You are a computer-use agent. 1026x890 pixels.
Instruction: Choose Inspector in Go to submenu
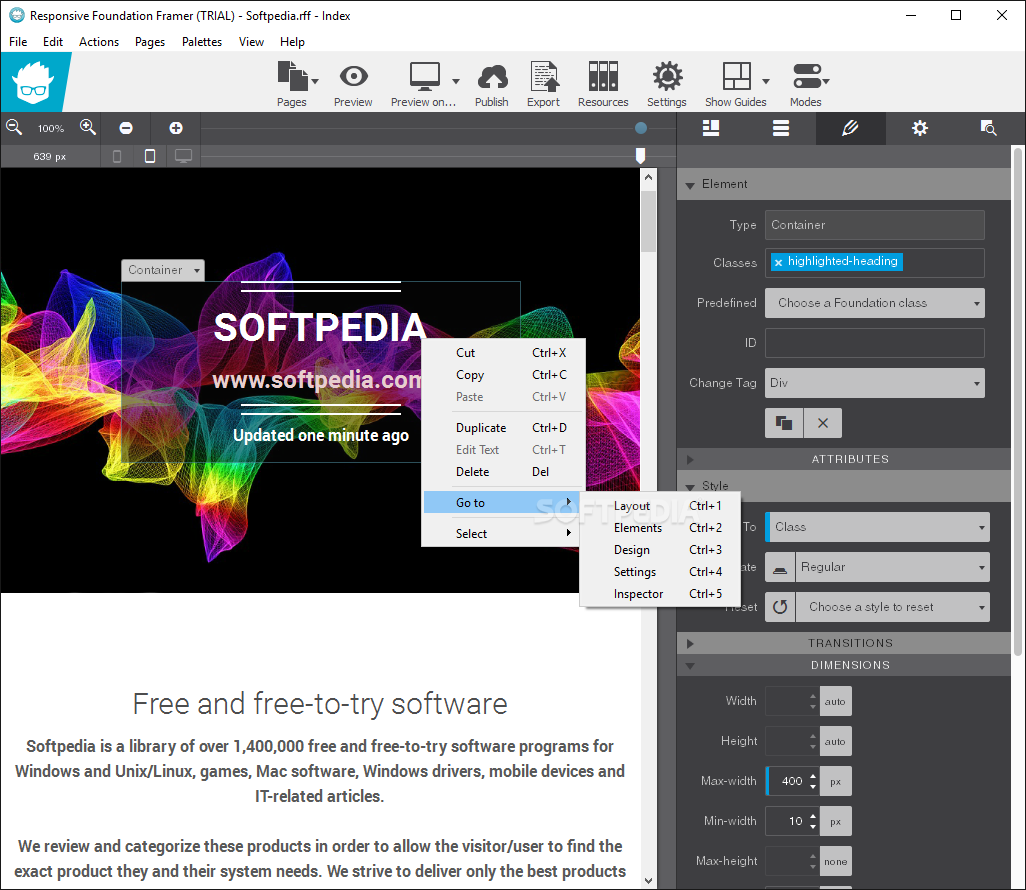point(660,594)
